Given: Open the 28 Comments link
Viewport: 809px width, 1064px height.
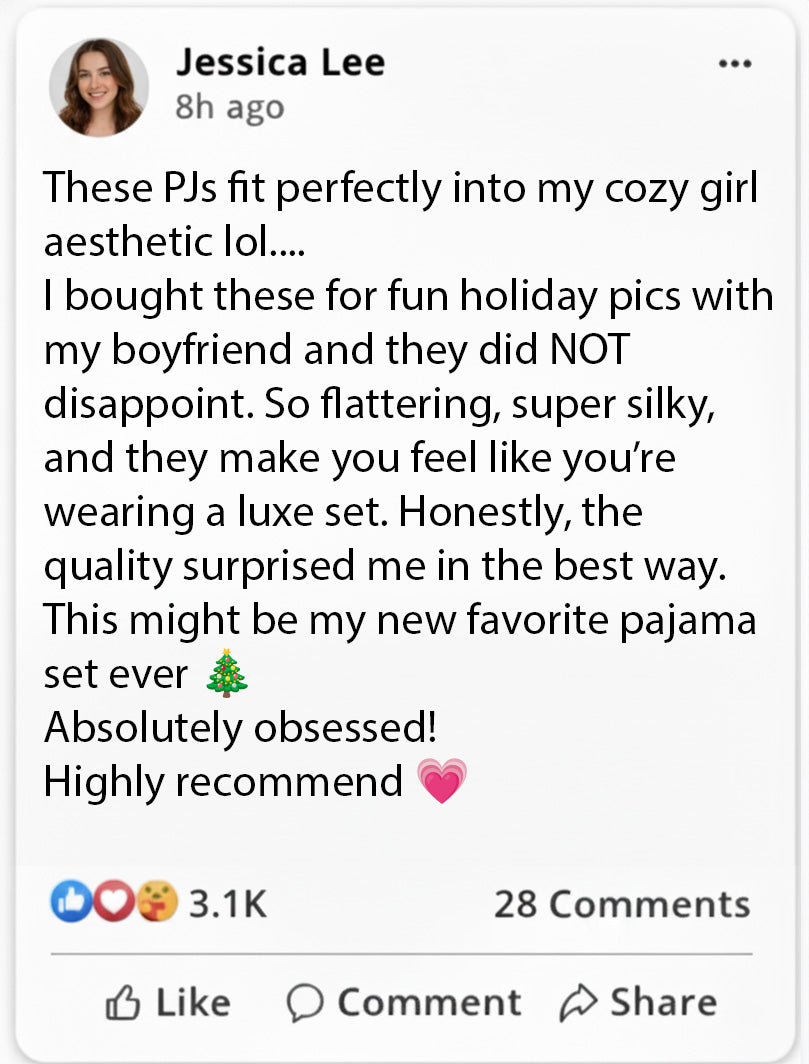Looking at the screenshot, I should (x=621, y=904).
